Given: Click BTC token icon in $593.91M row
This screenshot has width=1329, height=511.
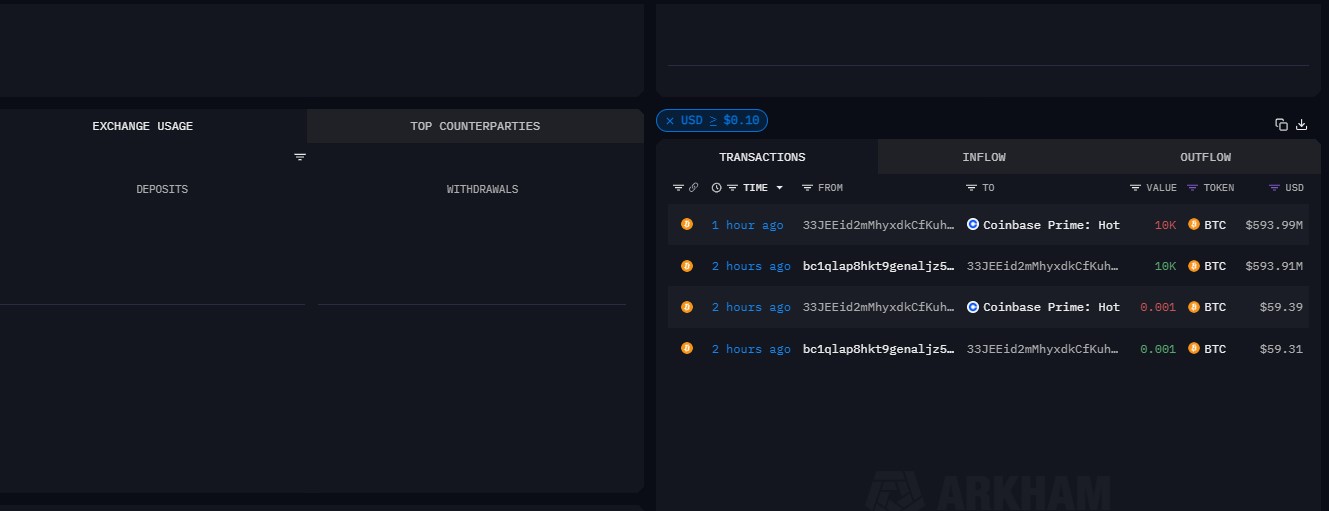Looking at the screenshot, I should coord(1194,266).
